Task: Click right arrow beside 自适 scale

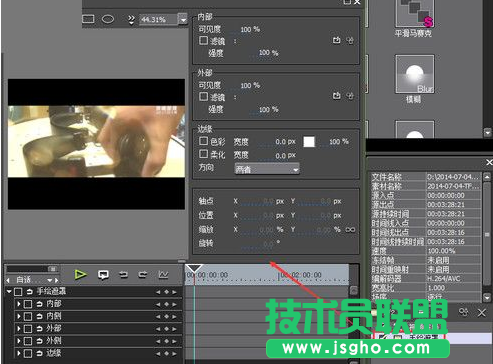Action: 57,280
